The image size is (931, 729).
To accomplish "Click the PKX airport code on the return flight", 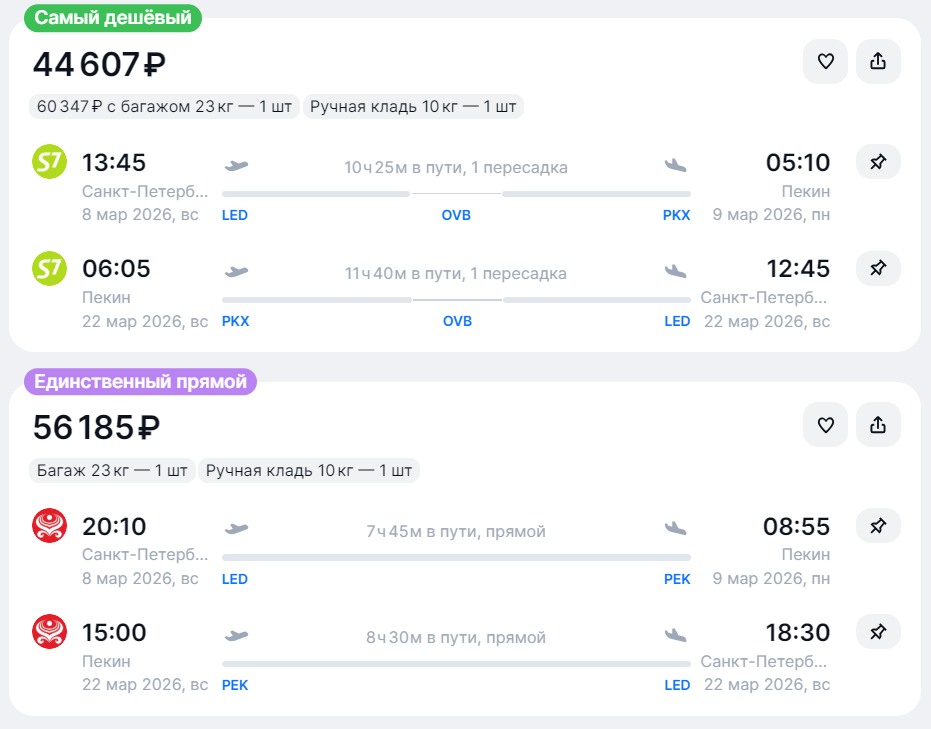I will click(x=235, y=321).
